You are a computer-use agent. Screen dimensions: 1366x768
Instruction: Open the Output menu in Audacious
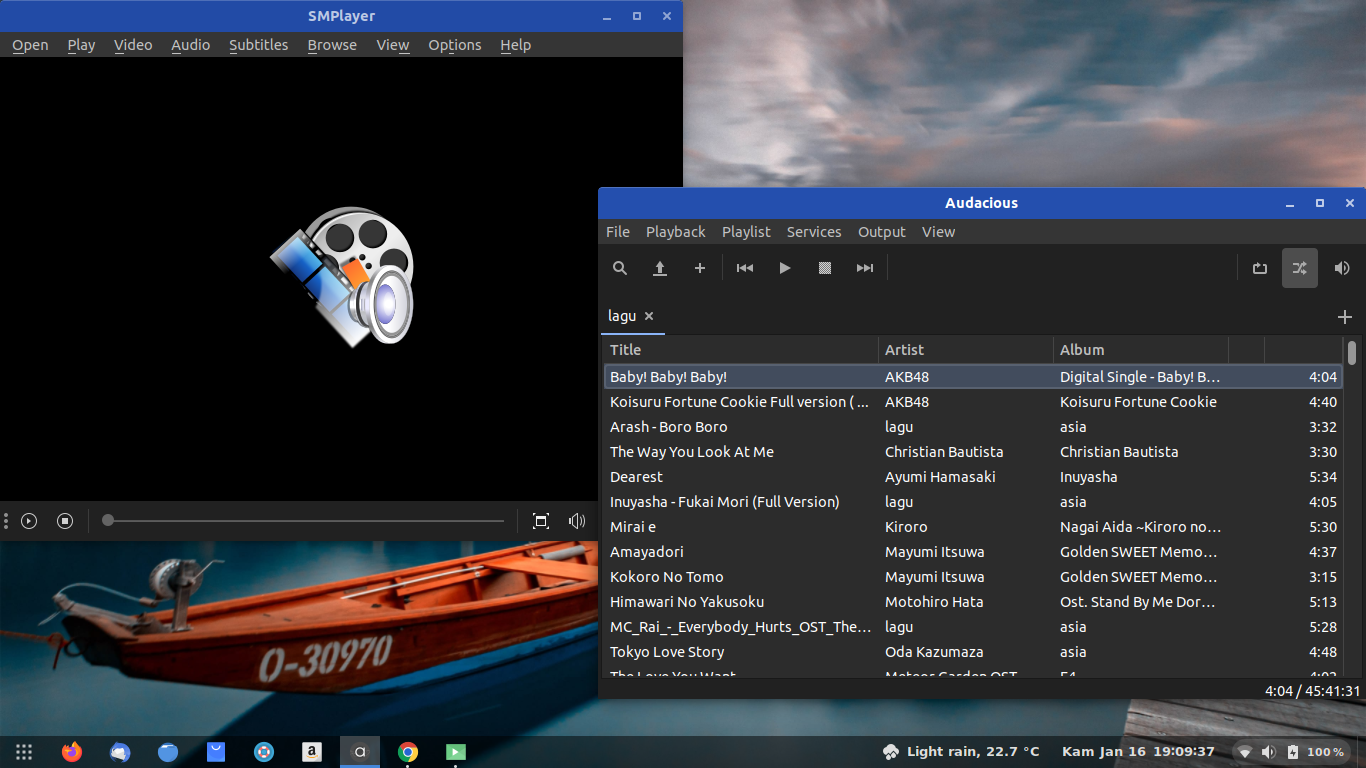click(882, 232)
